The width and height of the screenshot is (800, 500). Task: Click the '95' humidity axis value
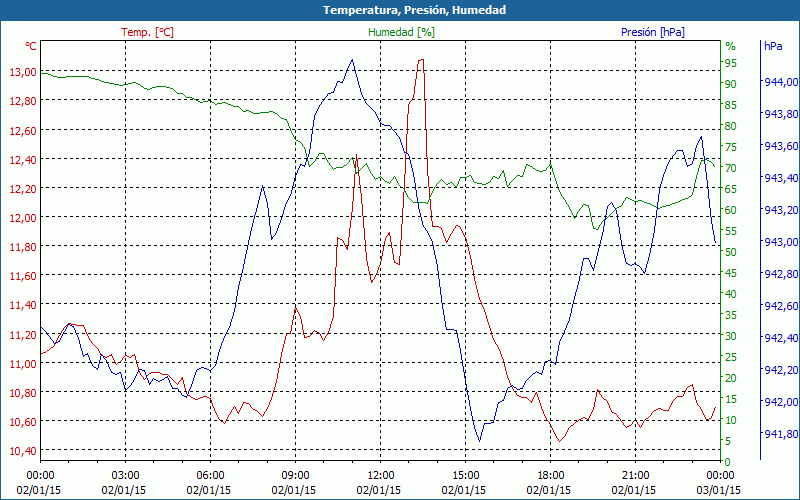point(731,63)
